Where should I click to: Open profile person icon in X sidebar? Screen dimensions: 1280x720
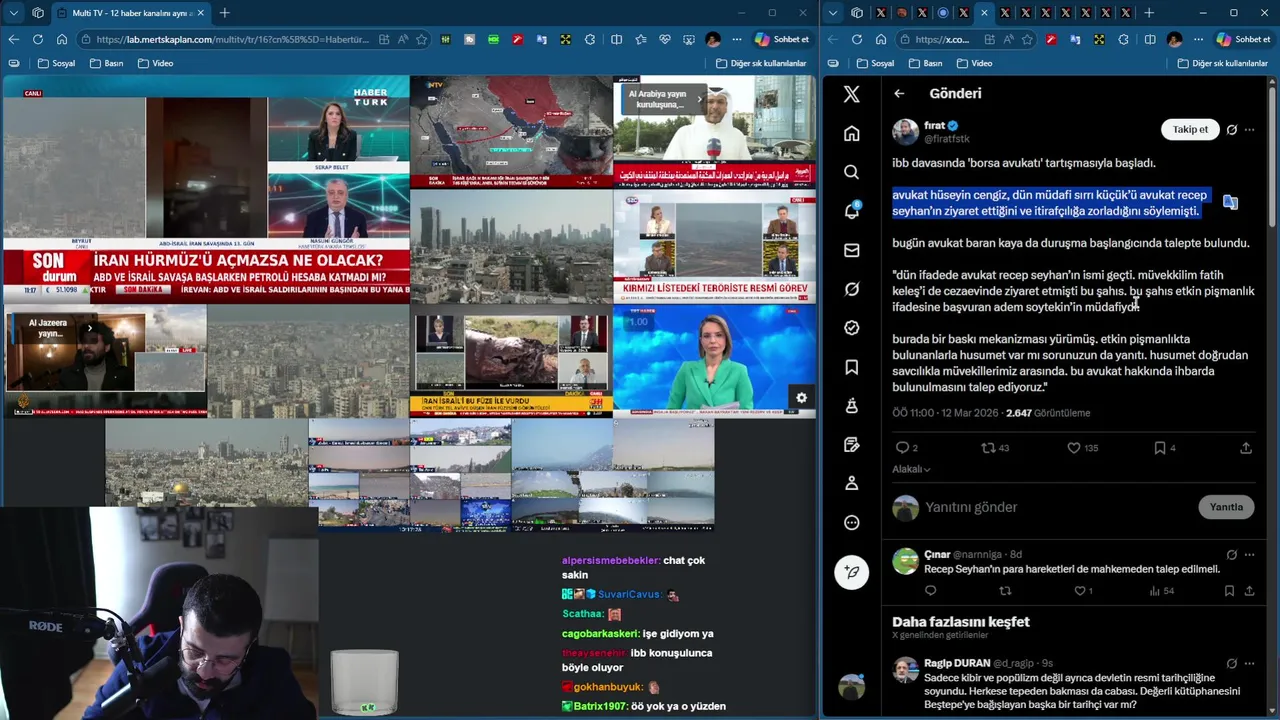click(x=851, y=483)
